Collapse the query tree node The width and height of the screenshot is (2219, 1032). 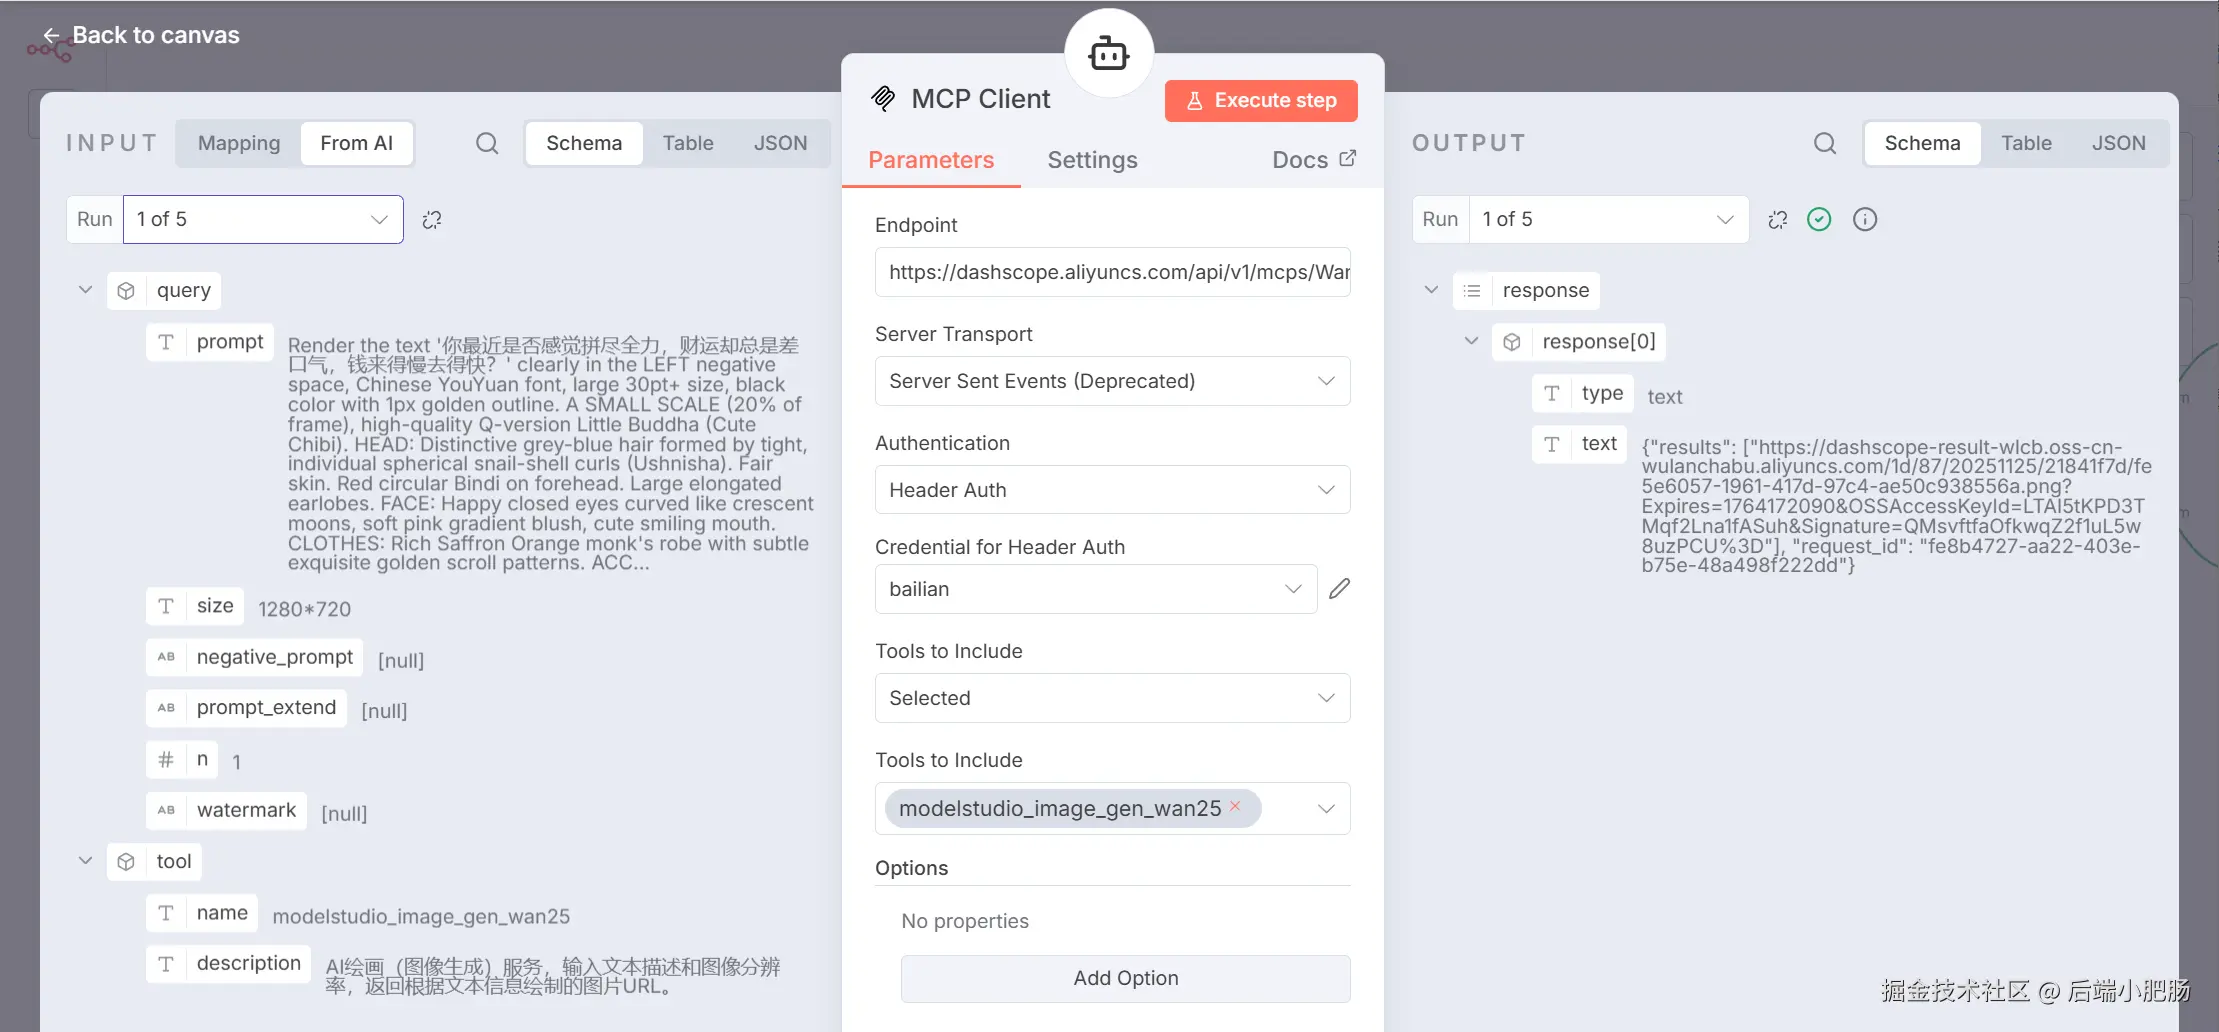86,290
